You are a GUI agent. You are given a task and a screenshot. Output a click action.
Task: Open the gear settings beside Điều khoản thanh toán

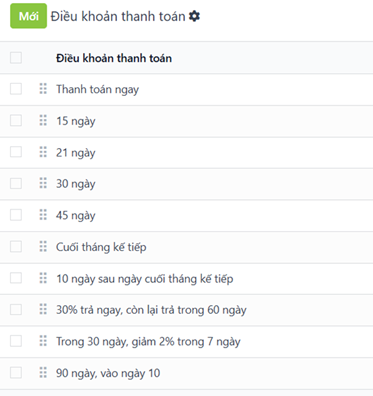pos(194,16)
